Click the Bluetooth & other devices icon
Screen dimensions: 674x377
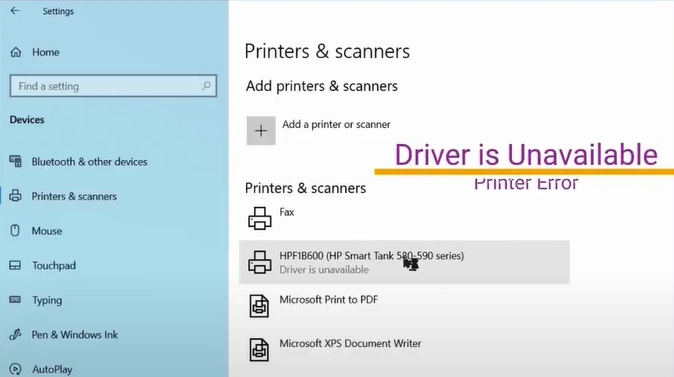pos(15,162)
